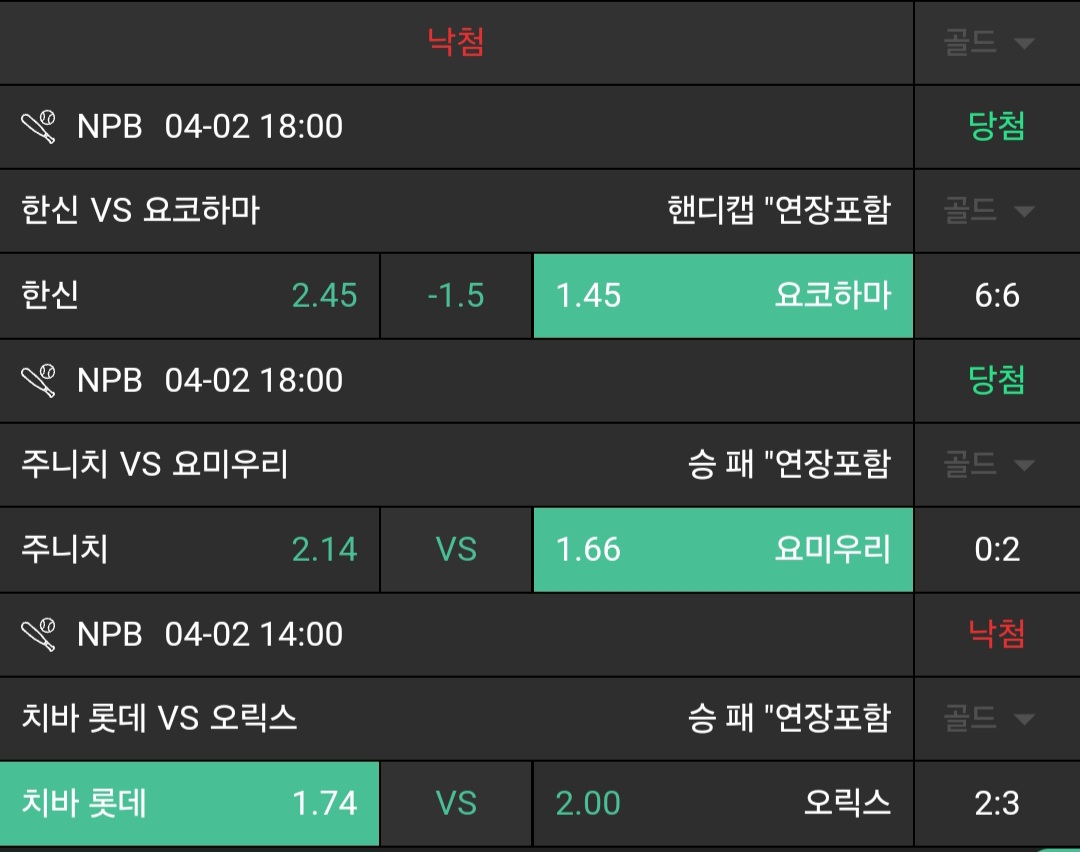
Task: Click 당첨 status for the 한신 match
Action: pyautogui.click(x=996, y=127)
